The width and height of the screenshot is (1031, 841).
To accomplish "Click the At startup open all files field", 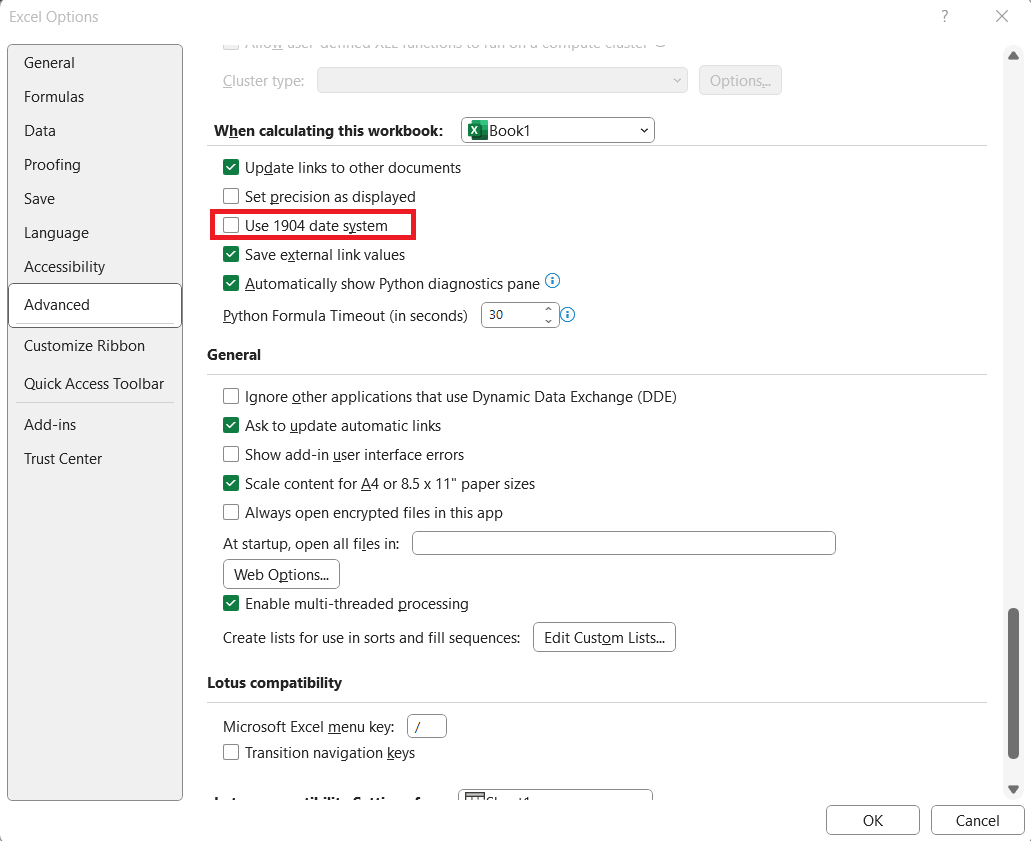I will pyautogui.click(x=623, y=543).
